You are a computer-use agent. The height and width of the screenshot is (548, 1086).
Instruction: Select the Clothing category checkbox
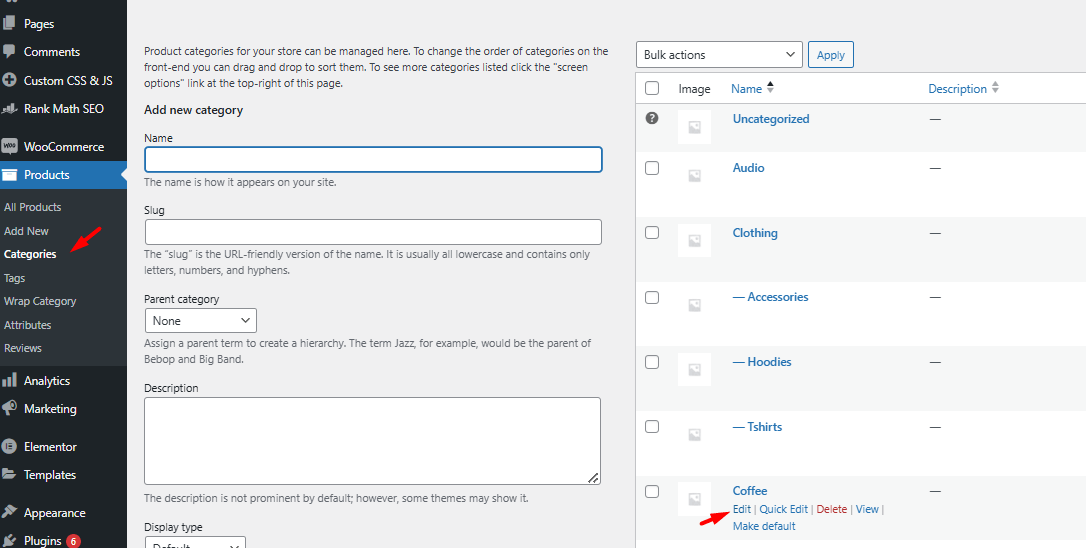pos(652,233)
